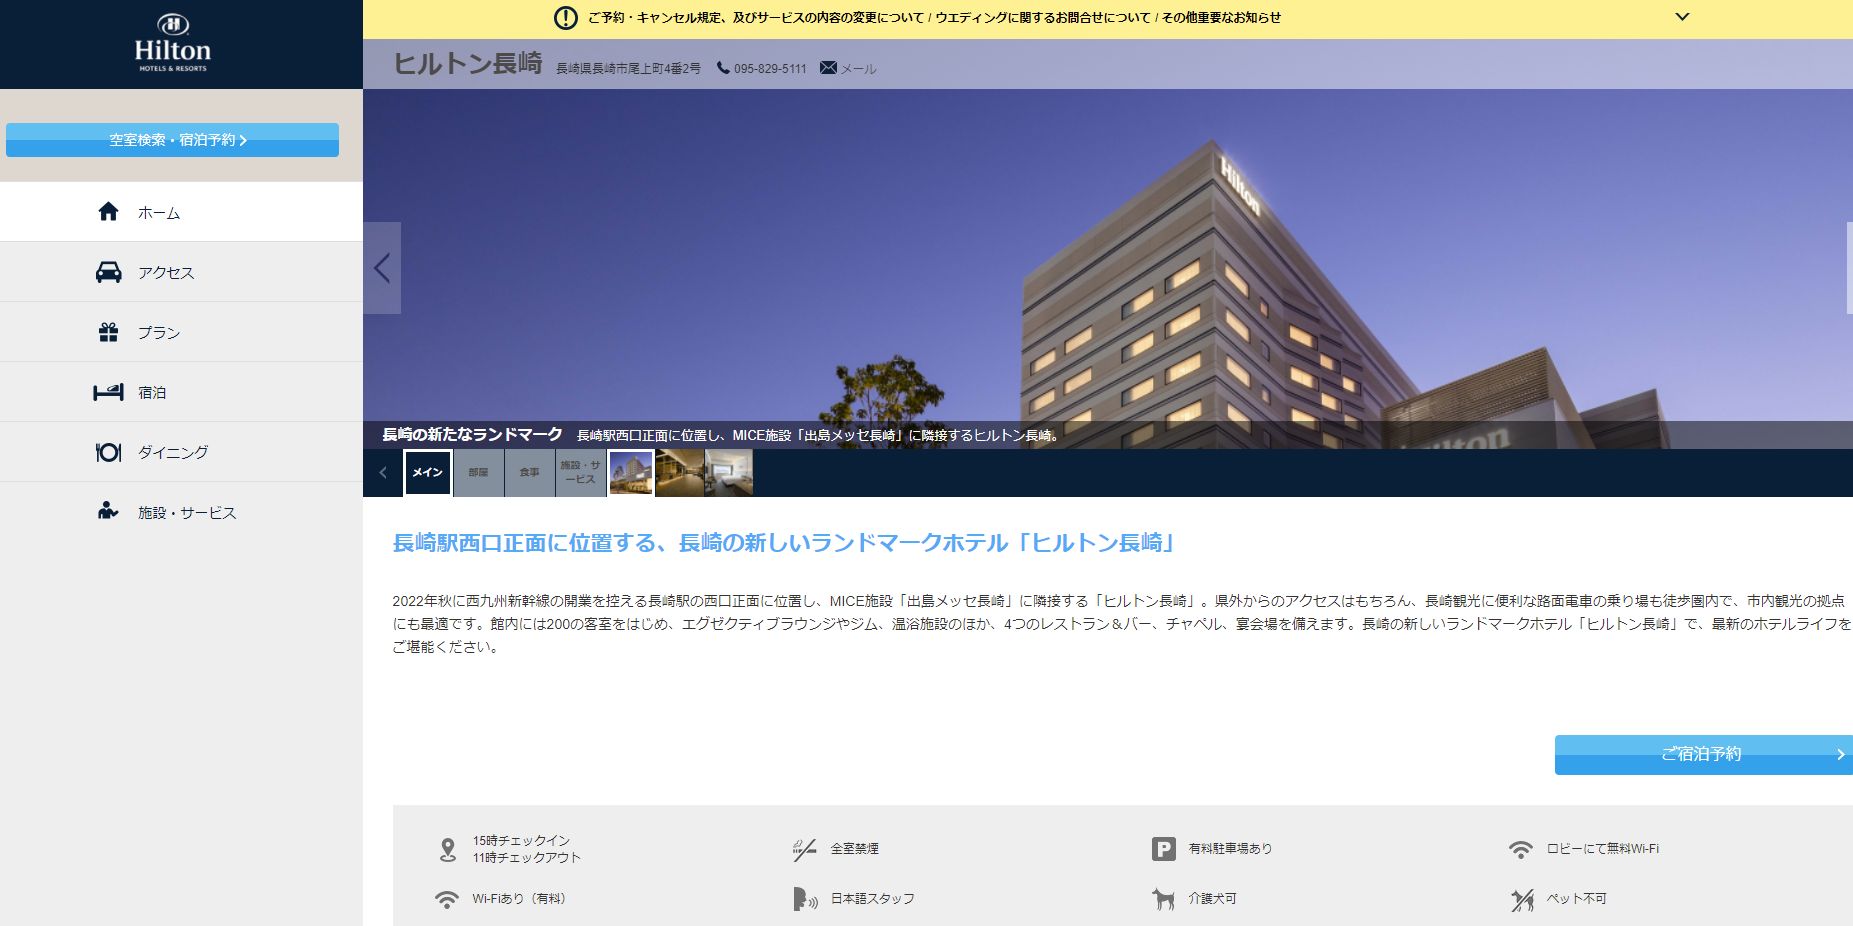
Task: Click the chevron on the ご宿泊予約 button
Action: click(1840, 755)
